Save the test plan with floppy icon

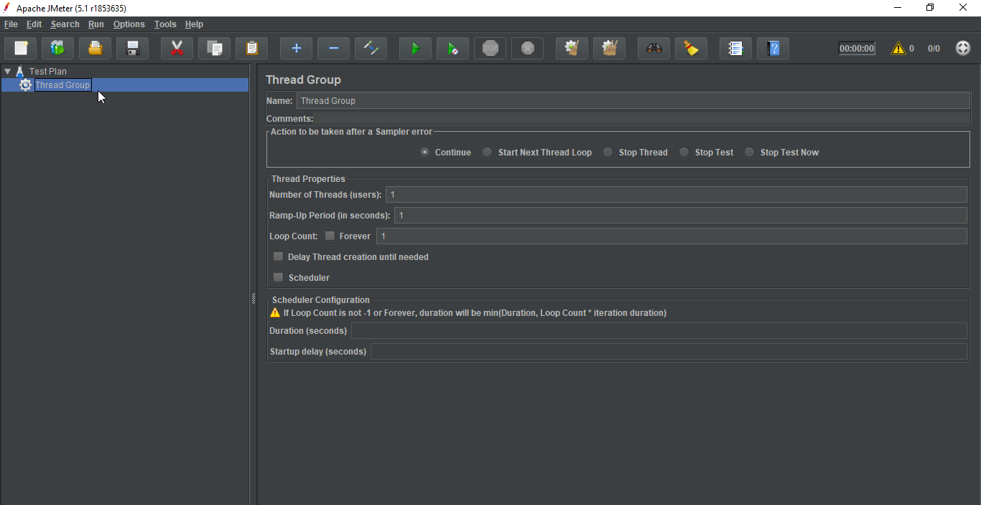[133, 48]
